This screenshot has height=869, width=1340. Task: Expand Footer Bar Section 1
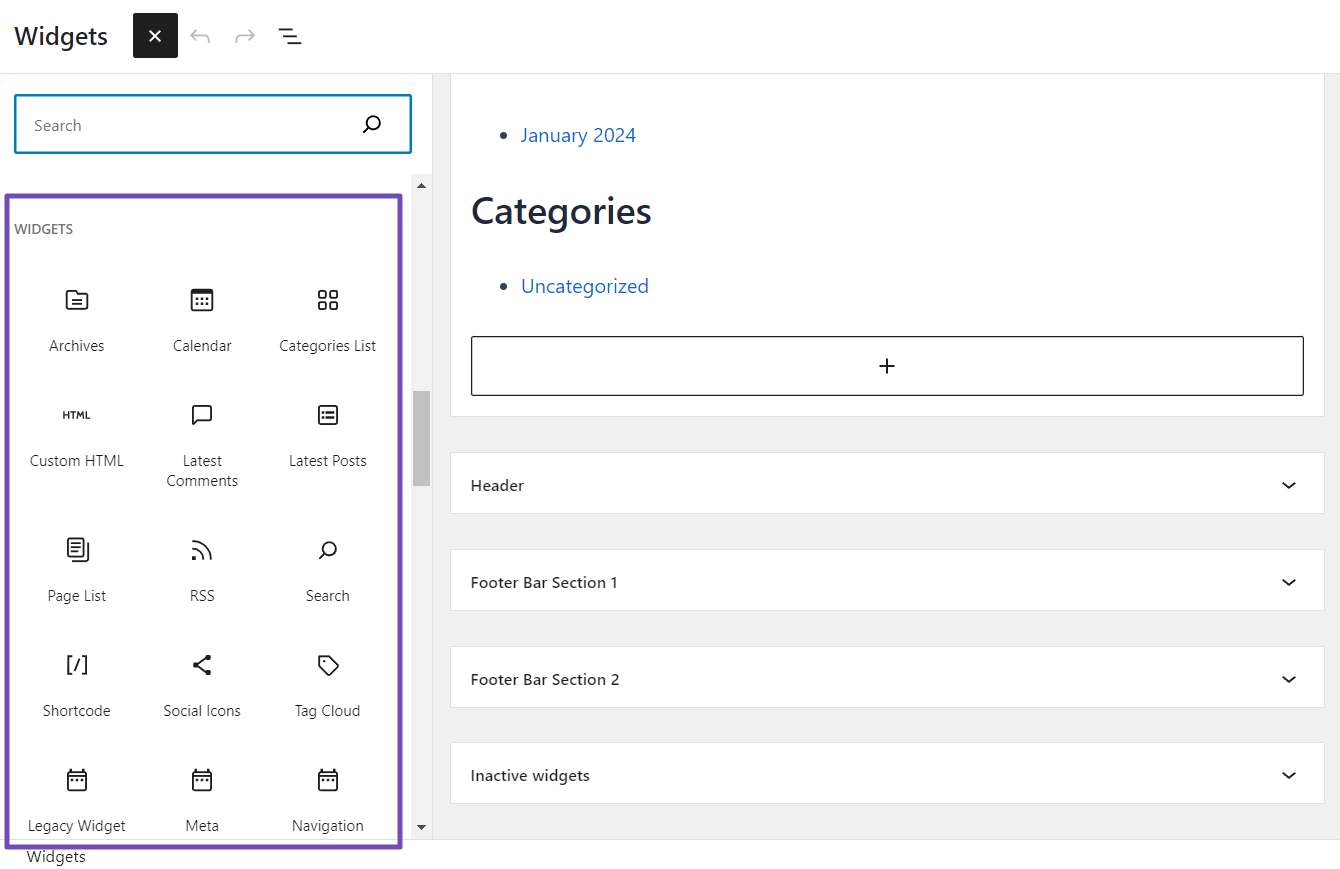pyautogui.click(x=887, y=582)
